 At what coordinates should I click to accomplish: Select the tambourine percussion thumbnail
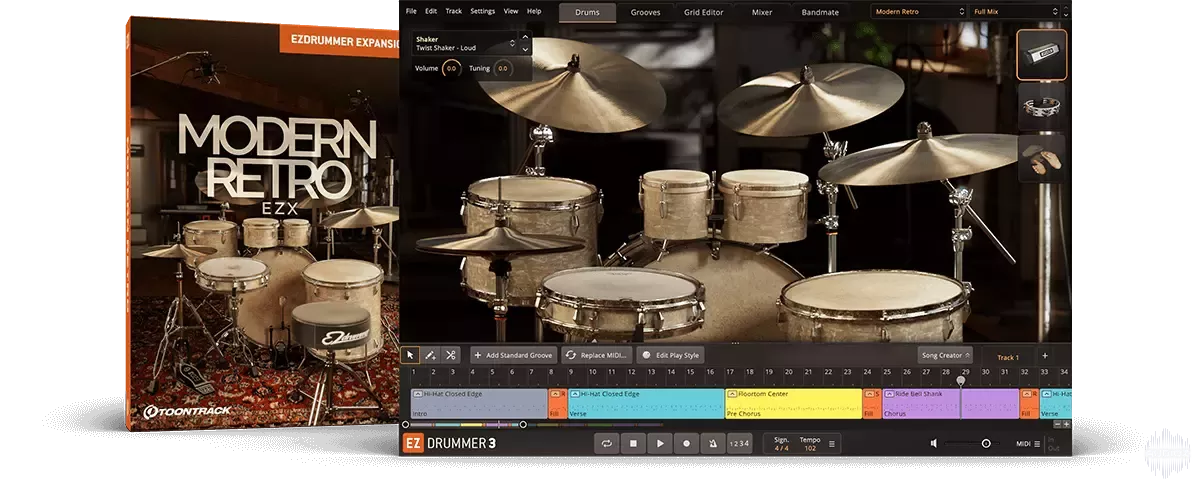[1042, 106]
